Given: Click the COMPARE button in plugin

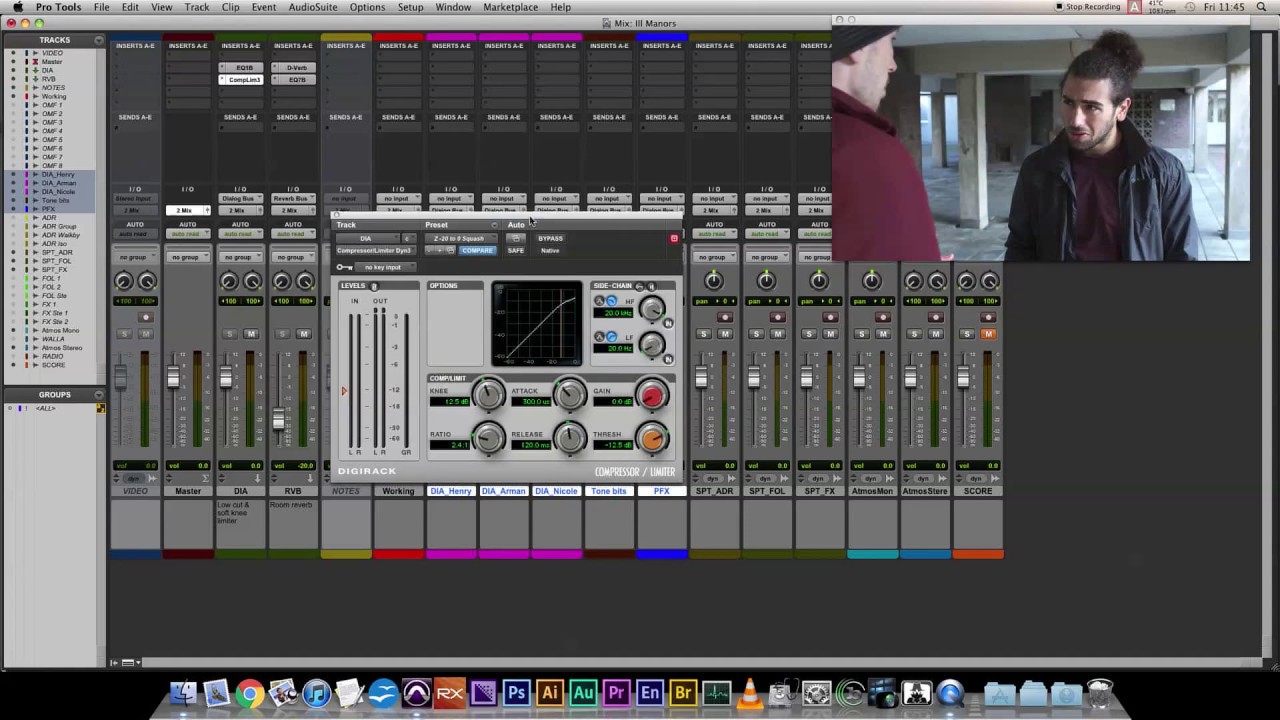Looking at the screenshot, I should [477, 250].
